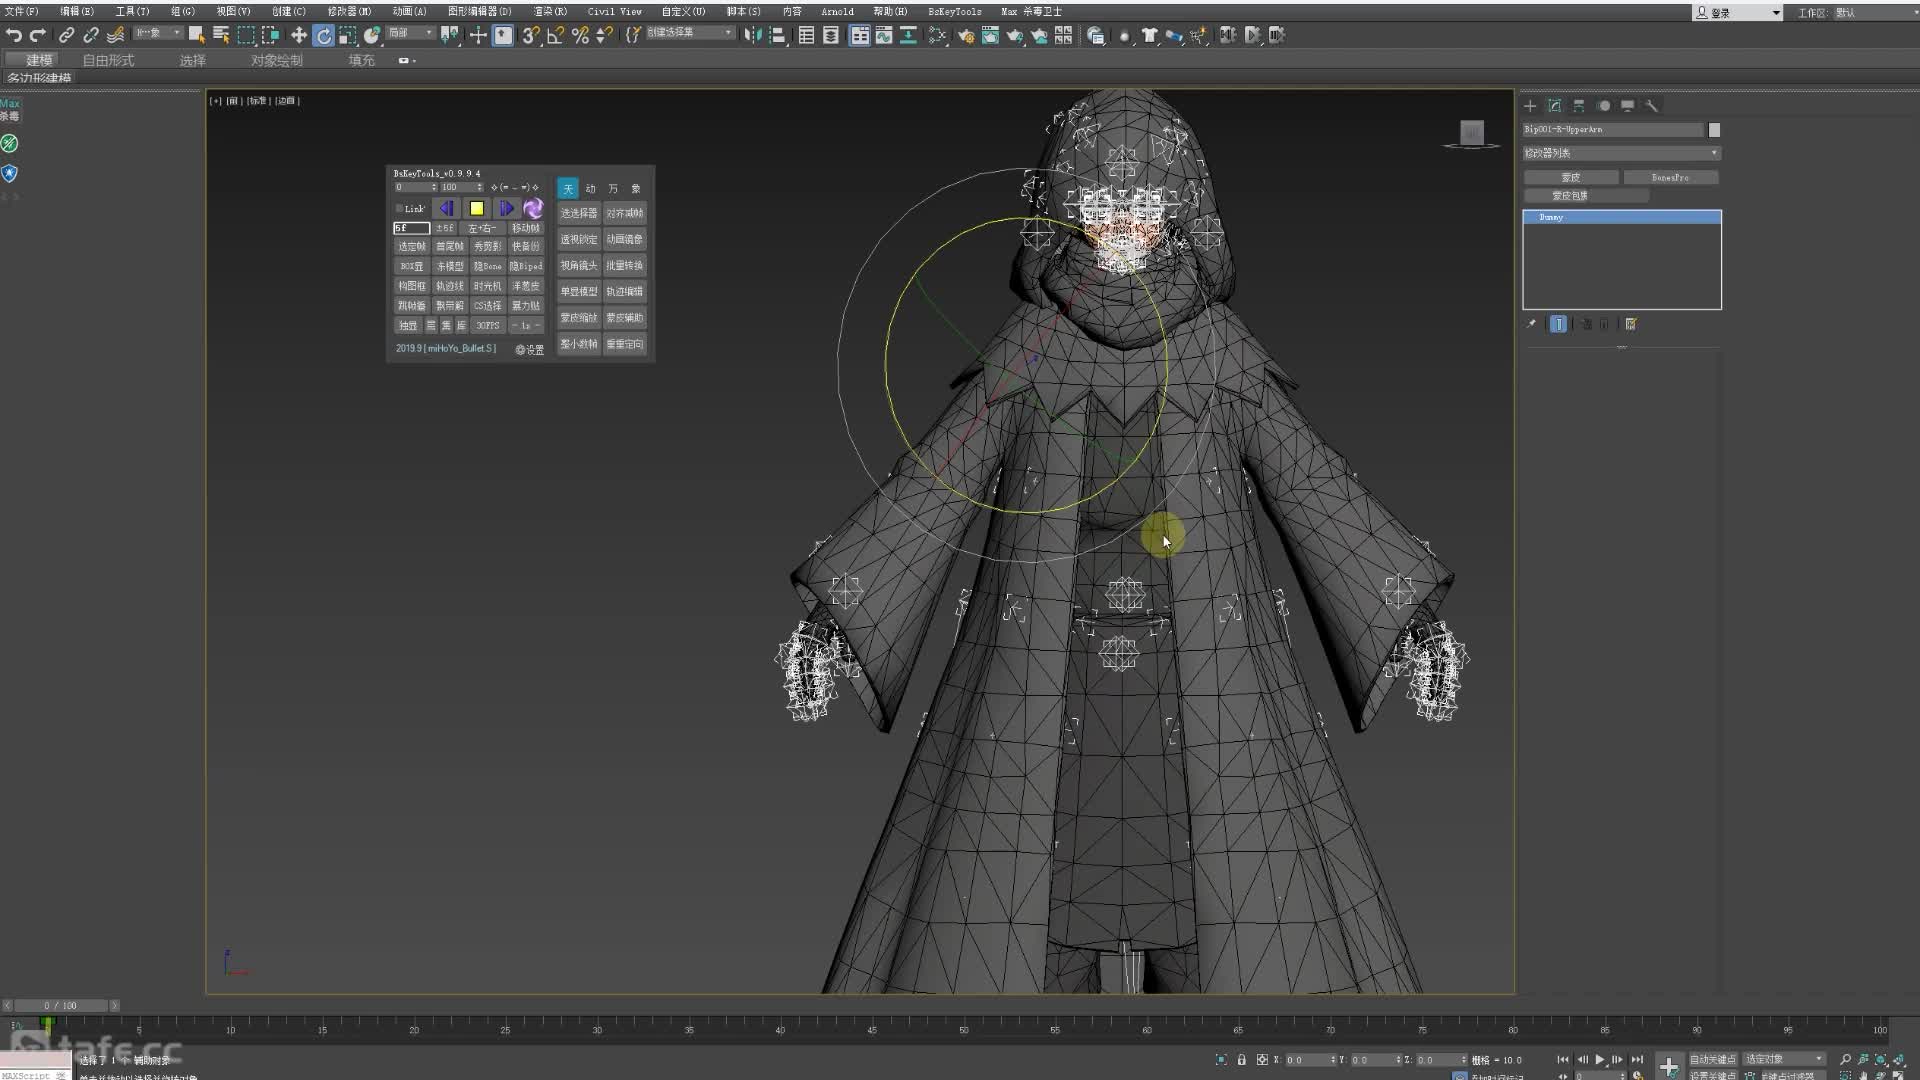Switch to the 自由形式 ribbon tab
Image resolution: width=1920 pixels, height=1080 pixels.
108,60
